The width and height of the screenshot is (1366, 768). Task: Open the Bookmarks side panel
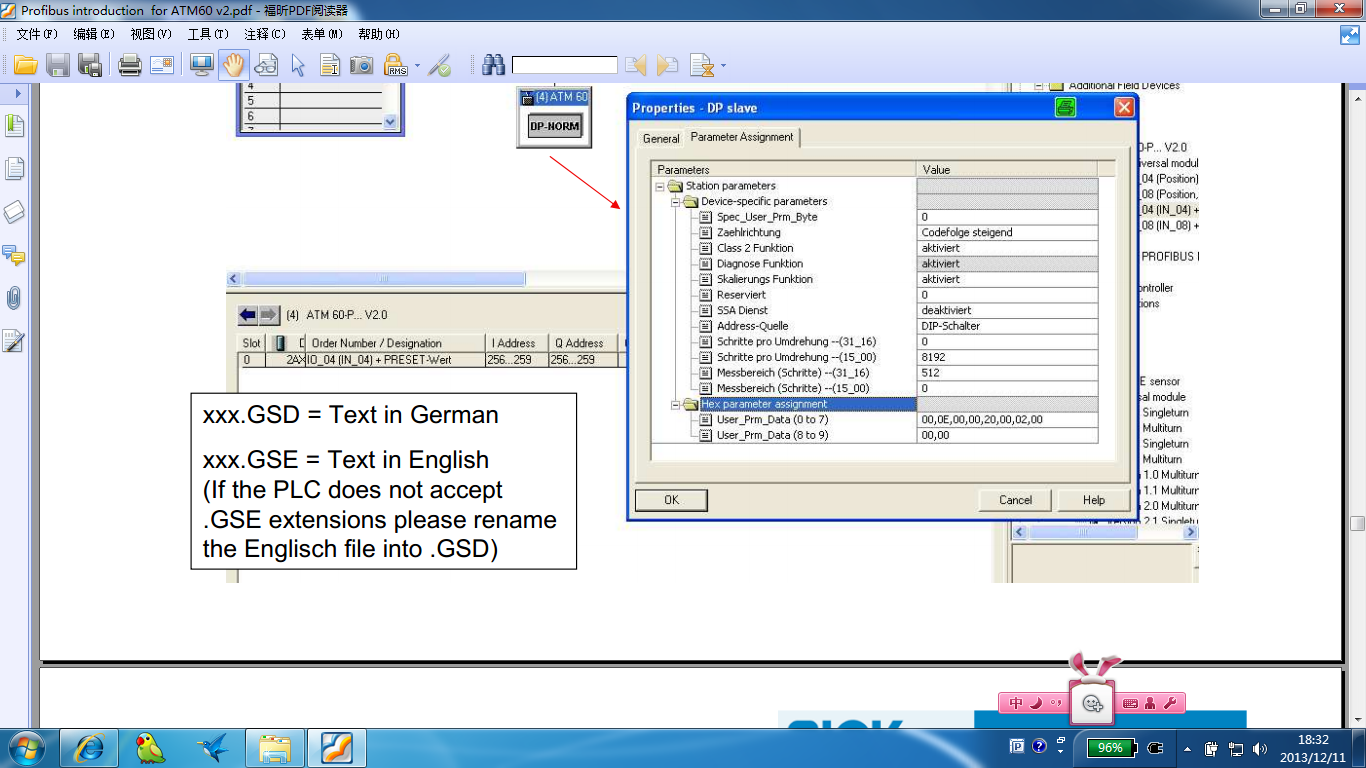coord(15,126)
